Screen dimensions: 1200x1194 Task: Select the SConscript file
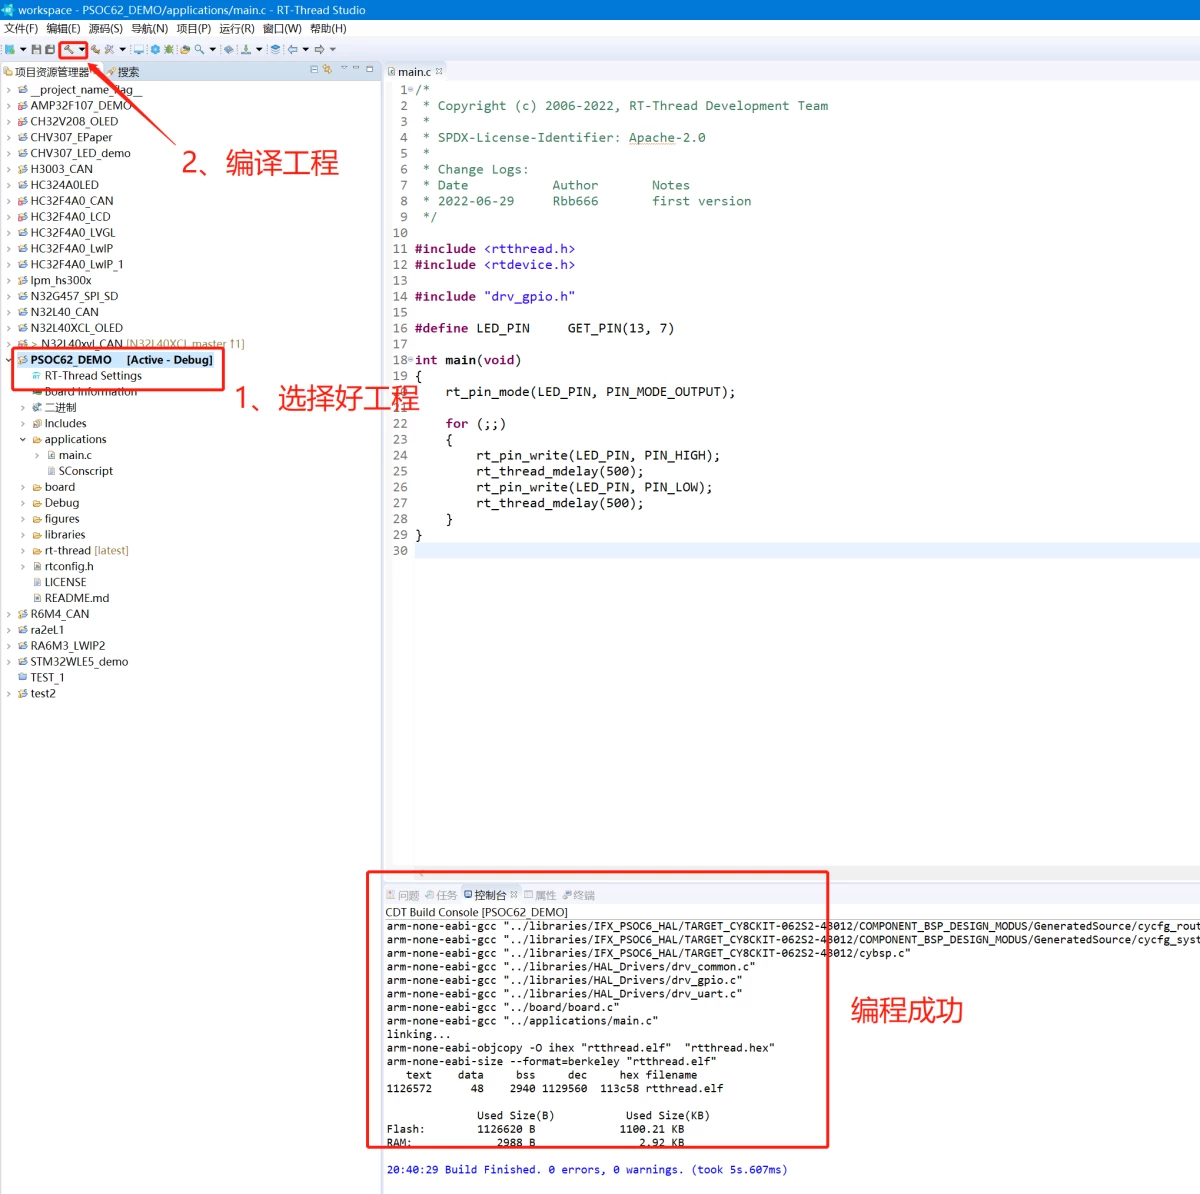[x=85, y=472]
